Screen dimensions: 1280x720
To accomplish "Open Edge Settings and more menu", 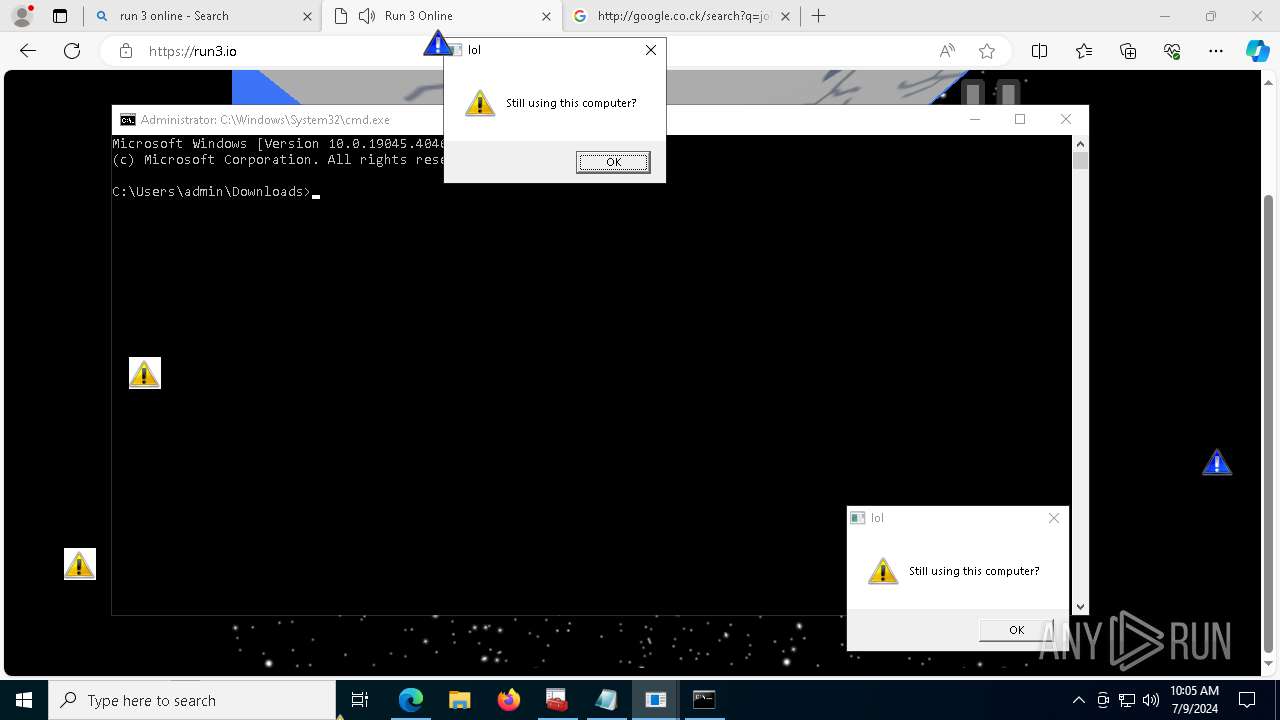I will [x=1216, y=51].
